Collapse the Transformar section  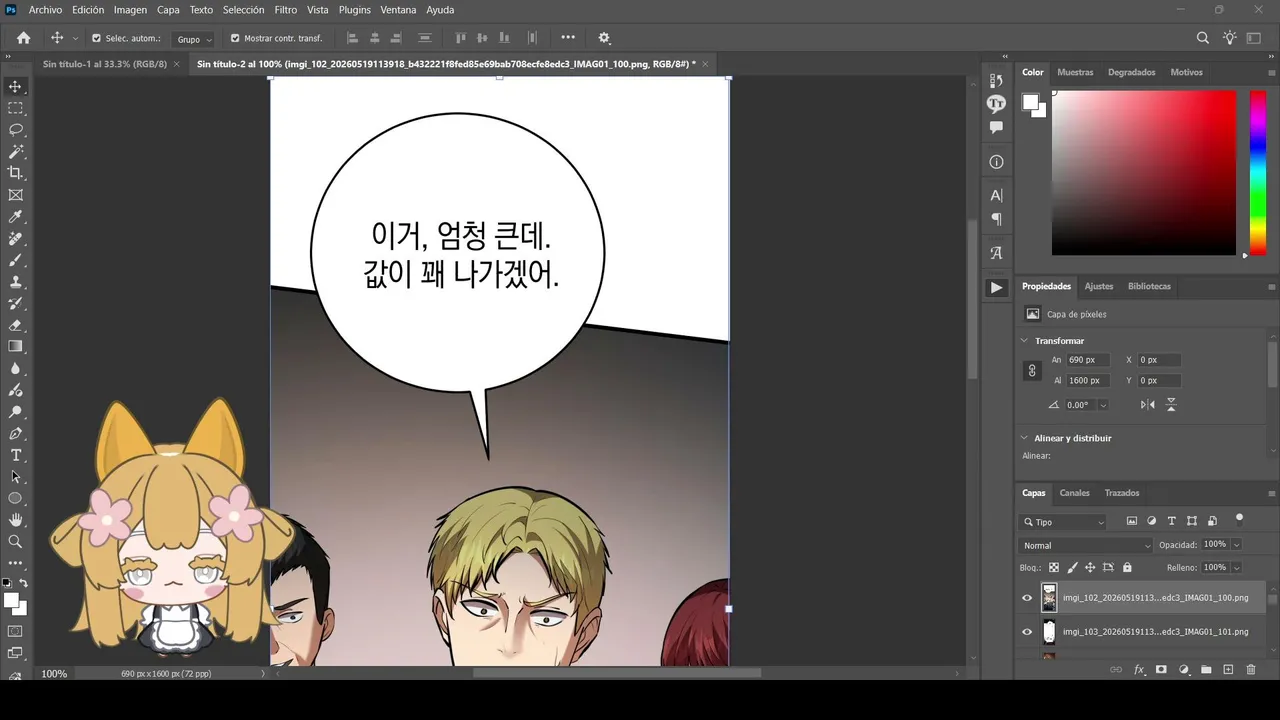point(1024,341)
